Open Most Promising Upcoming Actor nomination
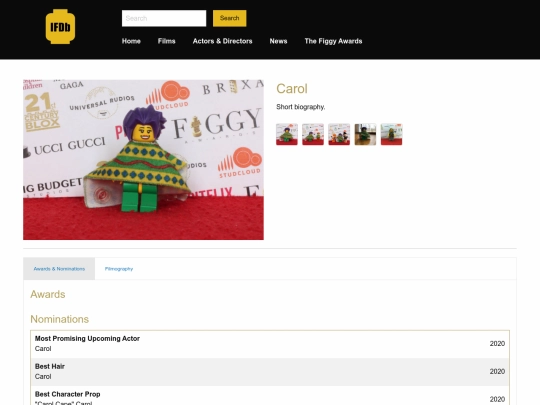 coord(270,344)
